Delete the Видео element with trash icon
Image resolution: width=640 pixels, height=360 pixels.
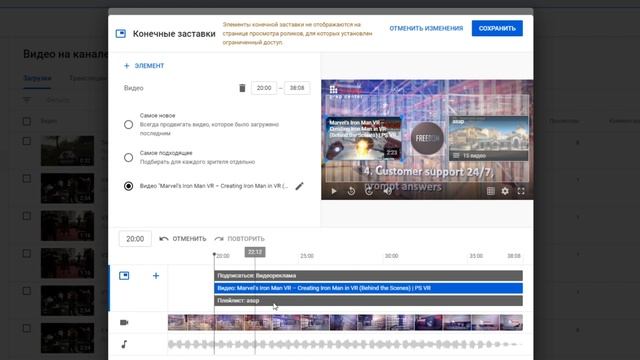click(242, 88)
